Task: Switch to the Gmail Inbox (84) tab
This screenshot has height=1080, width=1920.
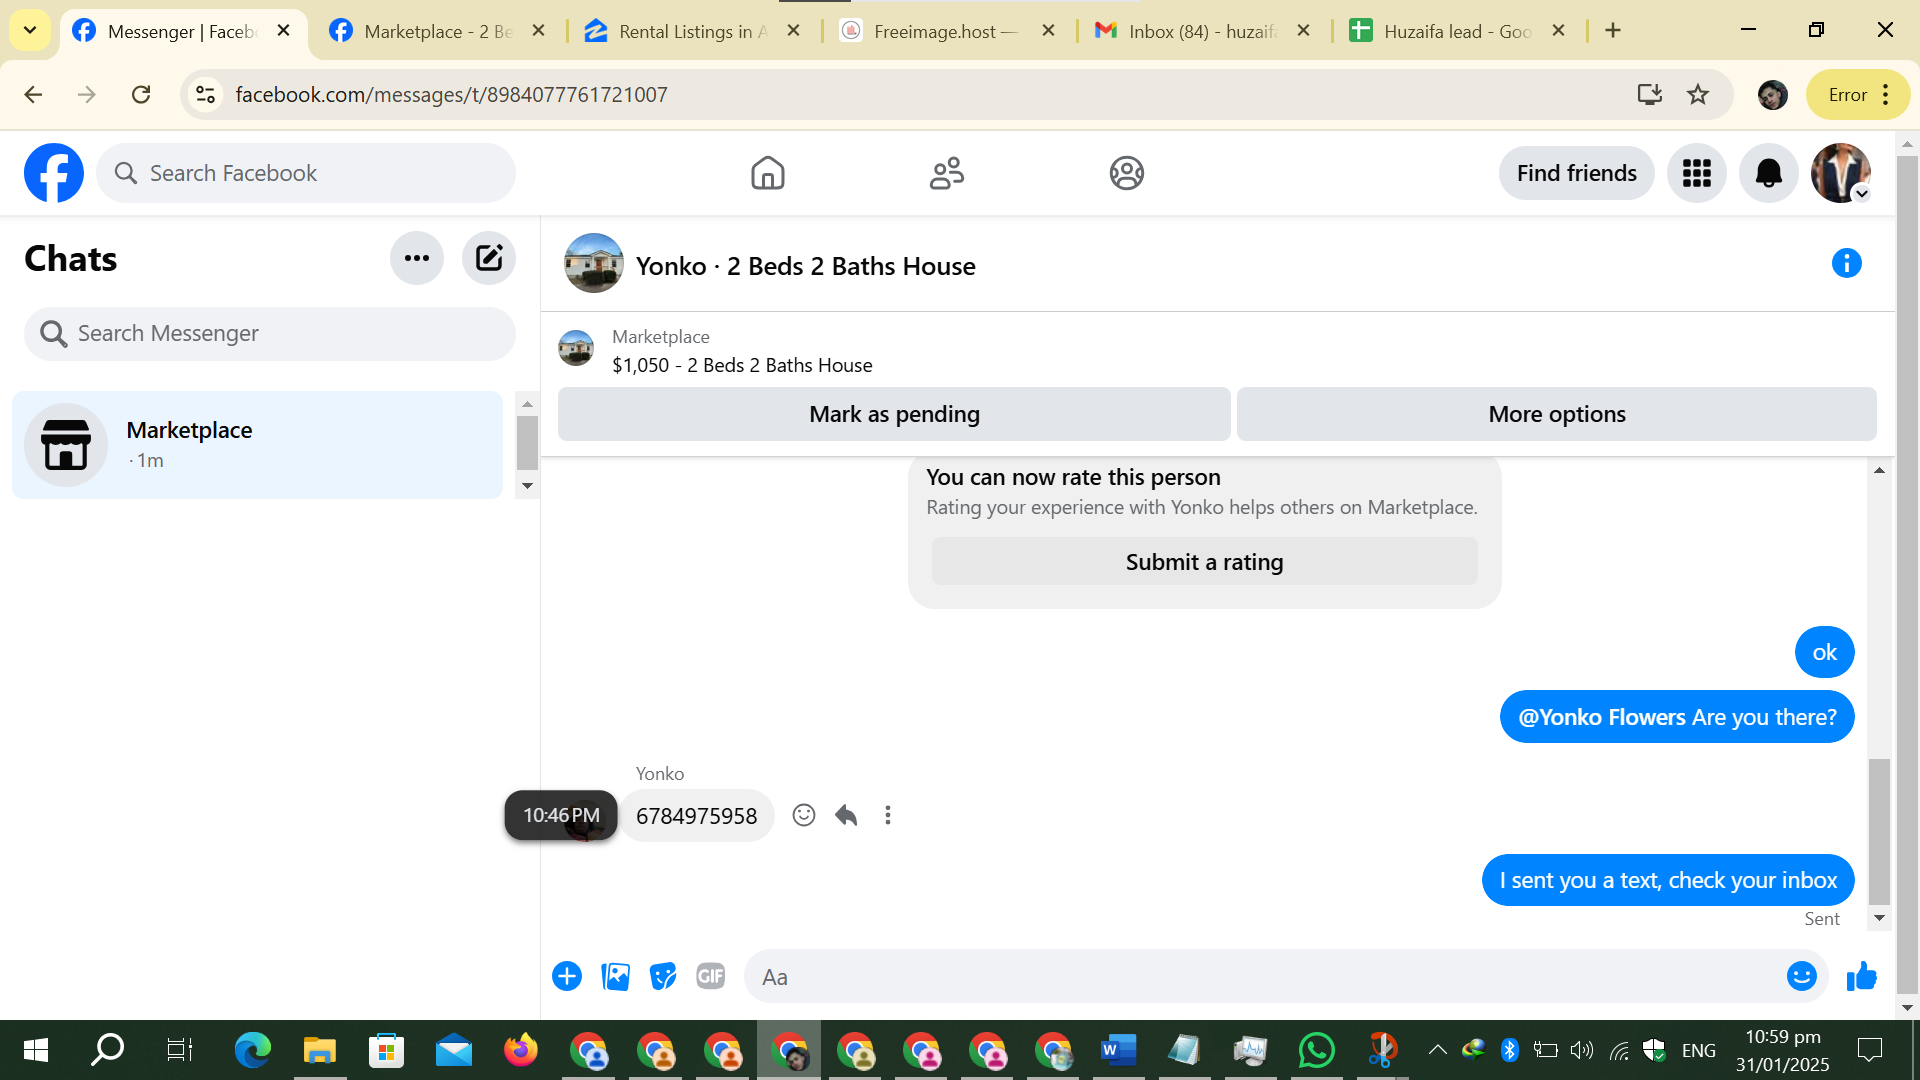Action: click(x=1201, y=31)
